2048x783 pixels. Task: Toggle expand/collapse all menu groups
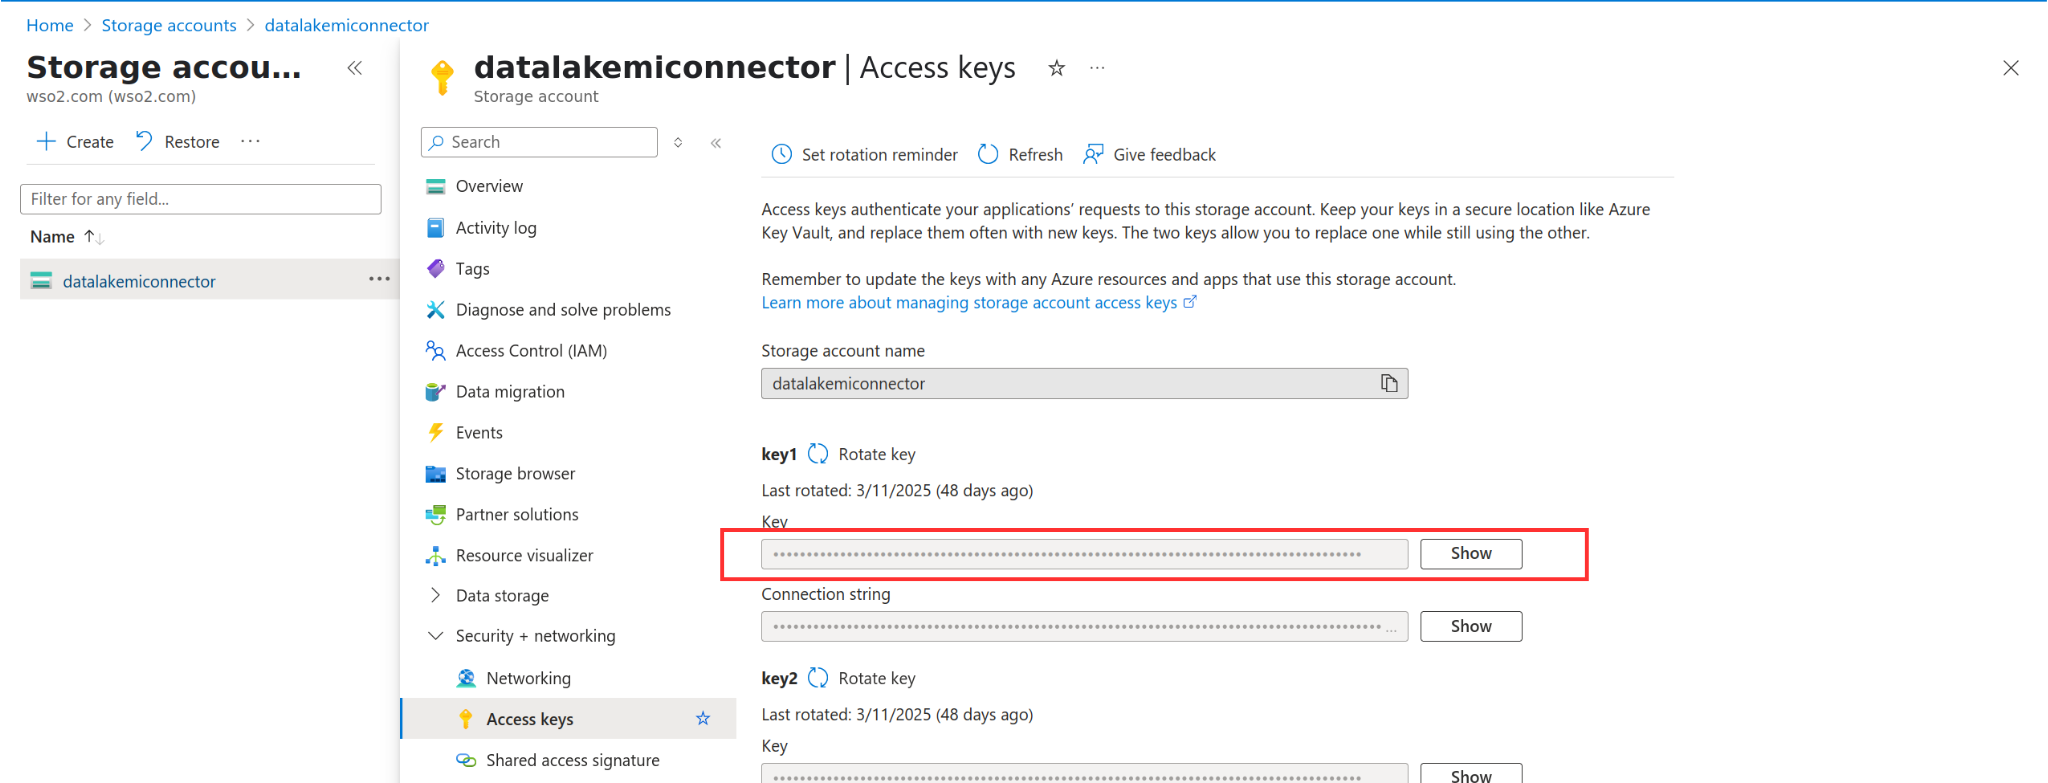pyautogui.click(x=678, y=142)
